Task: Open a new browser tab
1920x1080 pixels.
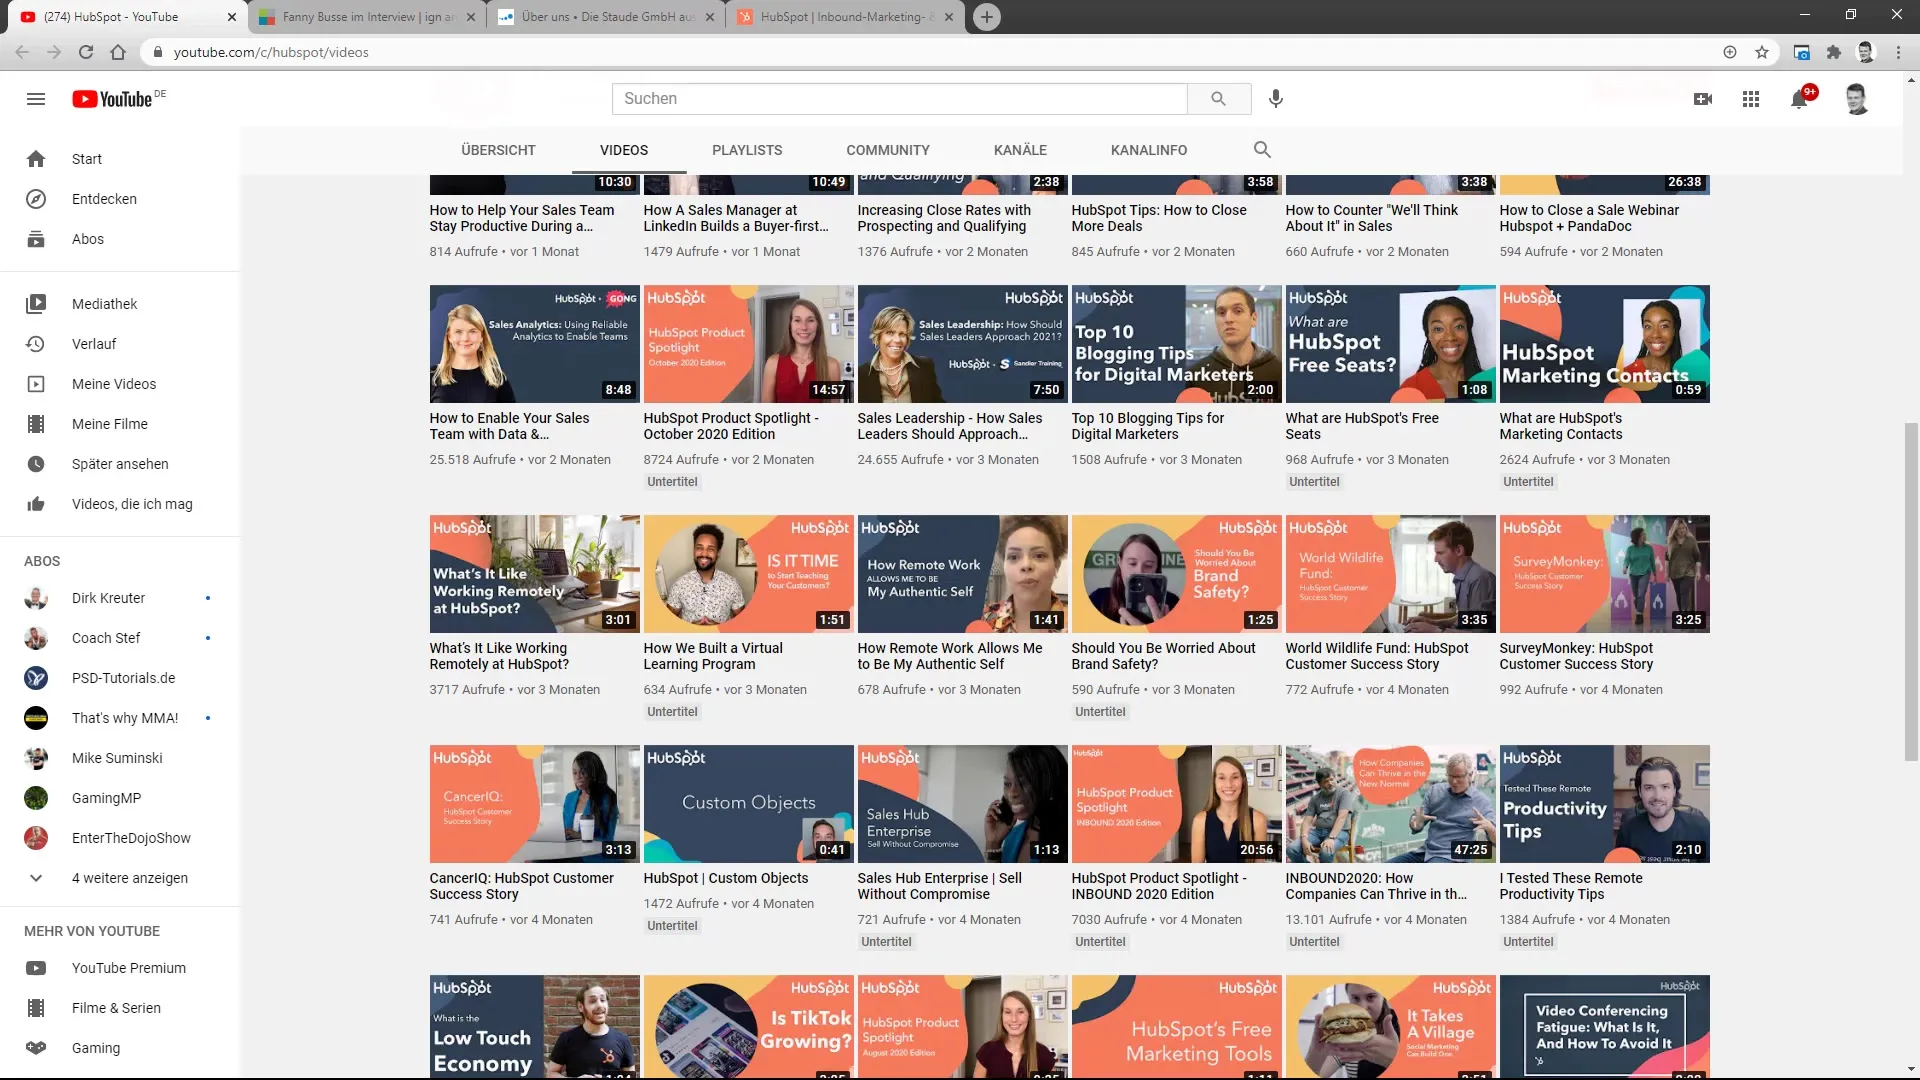Action: coord(986,17)
